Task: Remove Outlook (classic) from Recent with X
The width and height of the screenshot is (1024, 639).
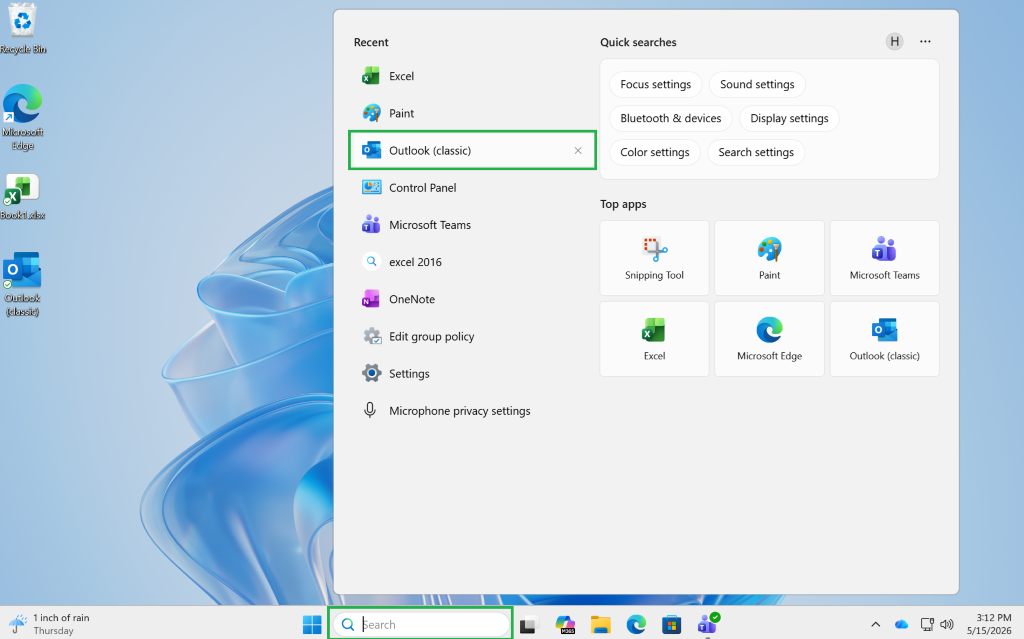Action: [578, 150]
